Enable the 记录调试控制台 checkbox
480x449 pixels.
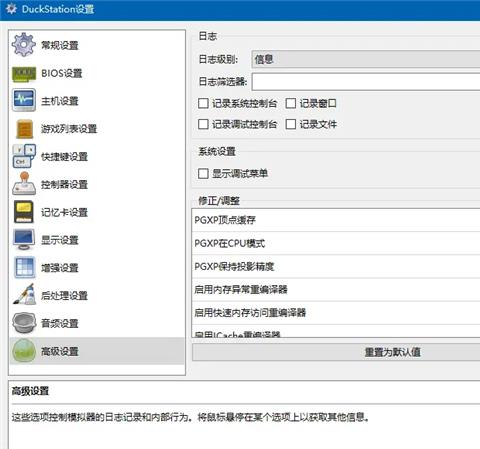click(x=203, y=124)
